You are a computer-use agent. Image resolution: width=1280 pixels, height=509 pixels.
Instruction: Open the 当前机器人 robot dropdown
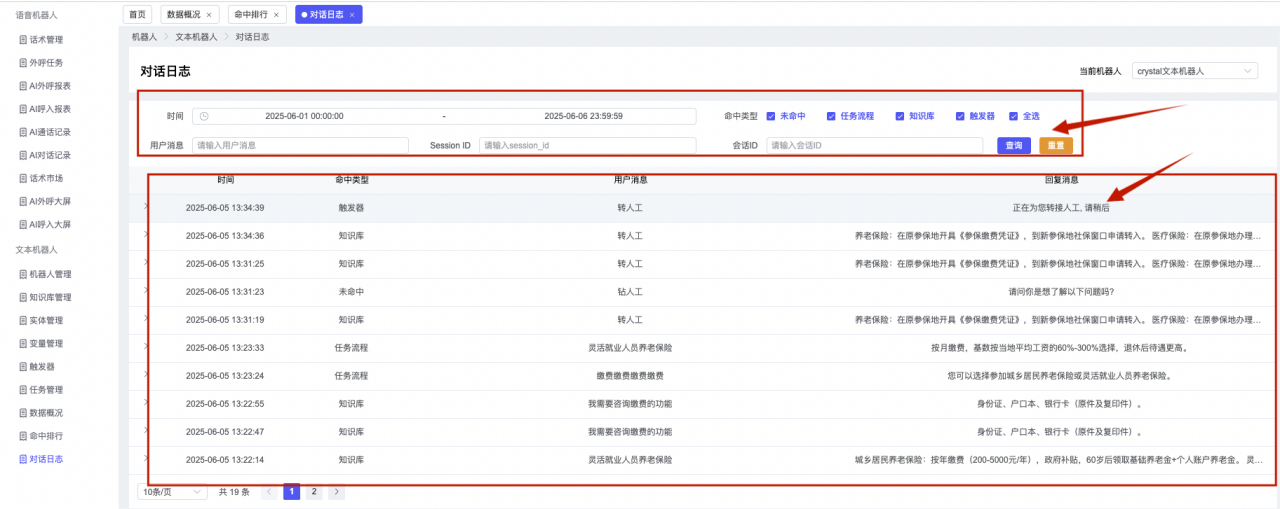(x=1194, y=71)
